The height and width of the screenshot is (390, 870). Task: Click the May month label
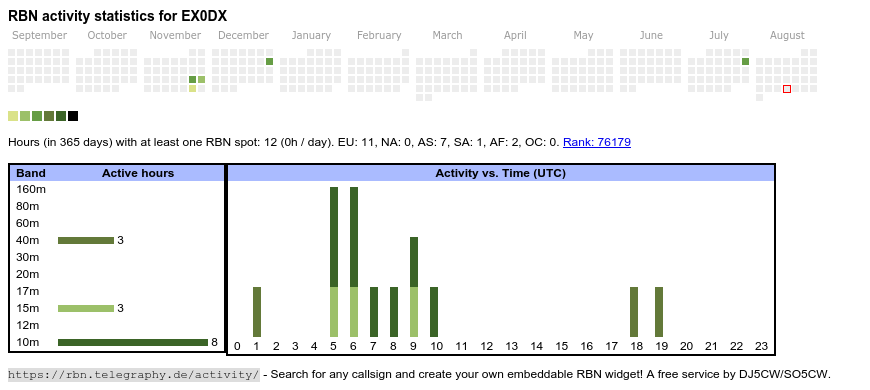click(x=583, y=36)
